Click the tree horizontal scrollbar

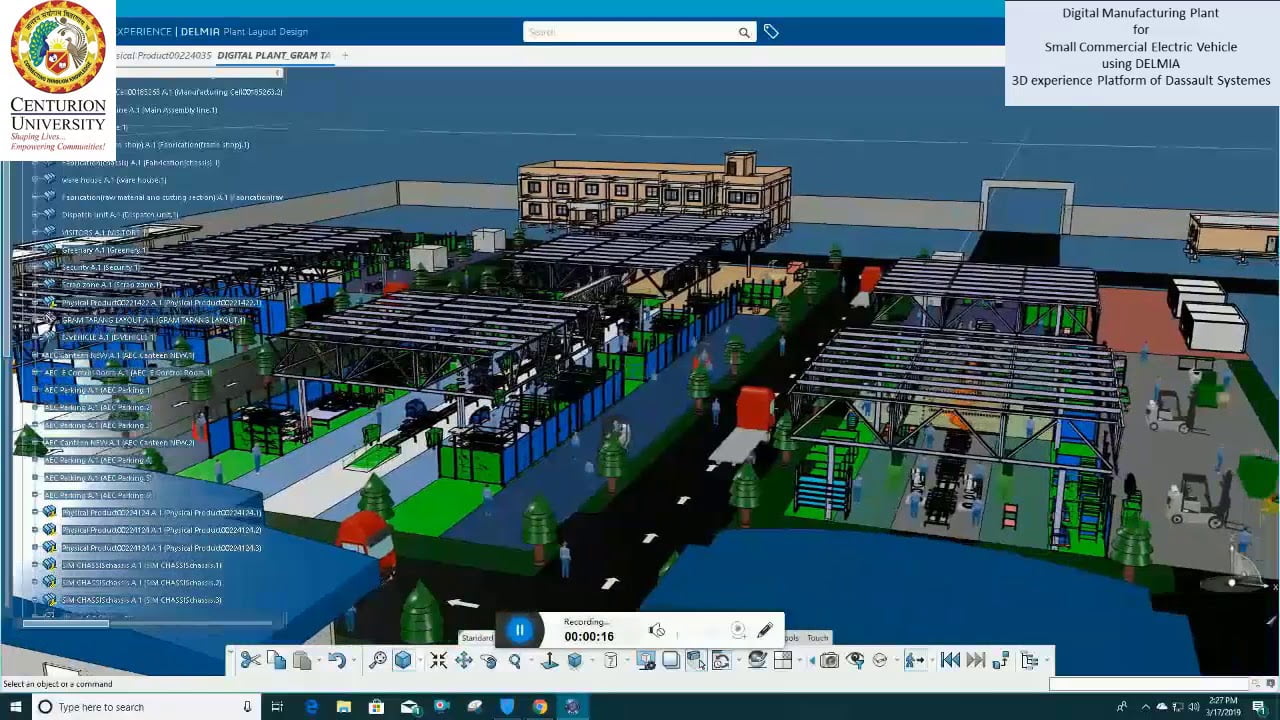click(x=65, y=623)
